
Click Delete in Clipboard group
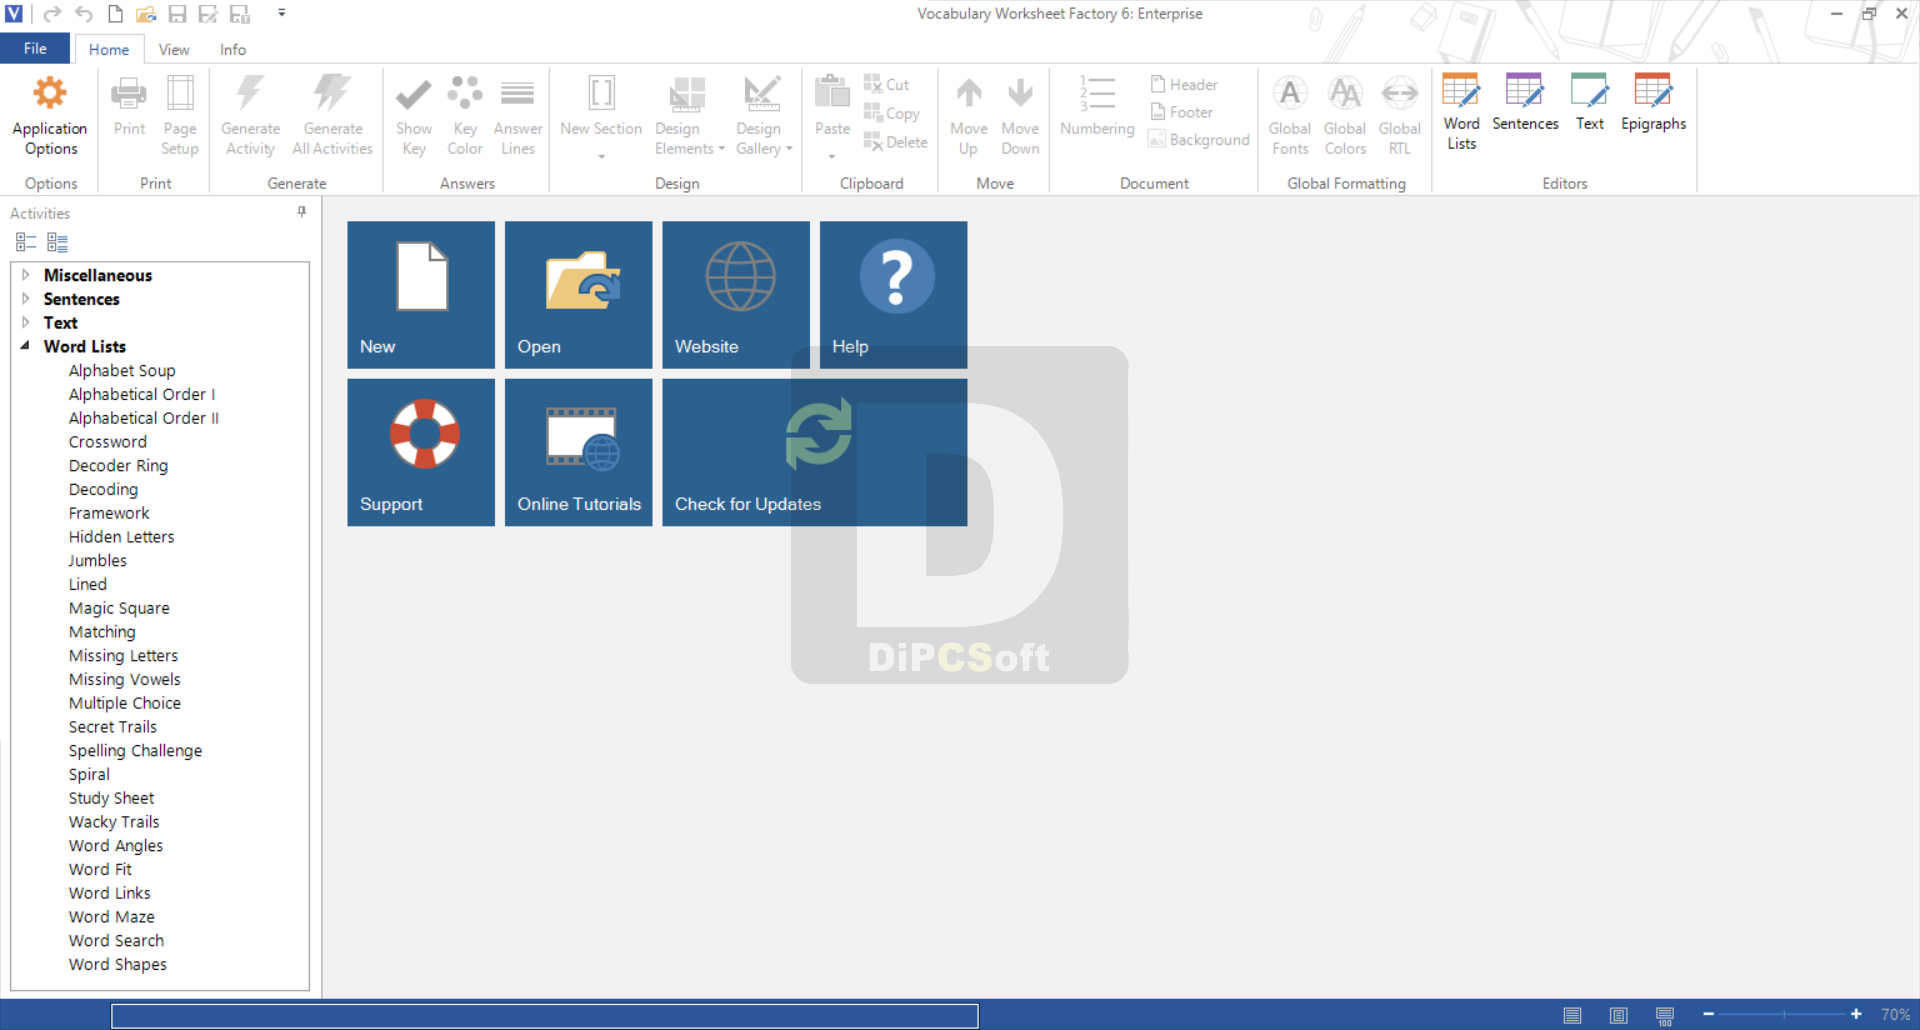[895, 142]
